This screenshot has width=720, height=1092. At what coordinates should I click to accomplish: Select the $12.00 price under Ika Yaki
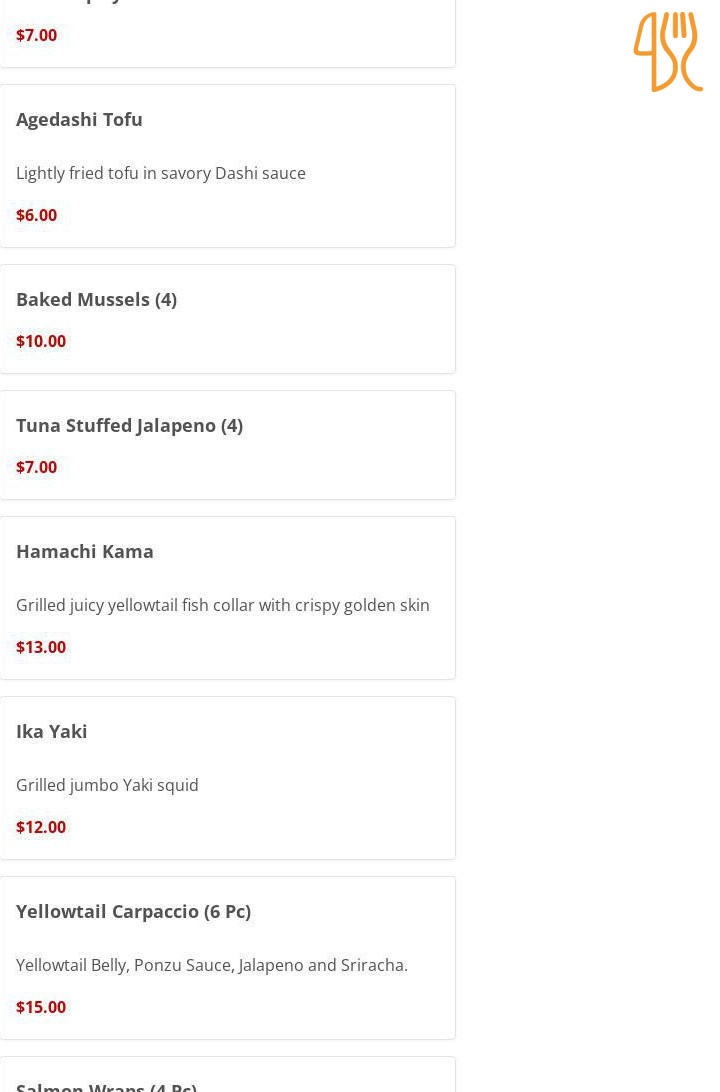pyautogui.click(x=41, y=828)
